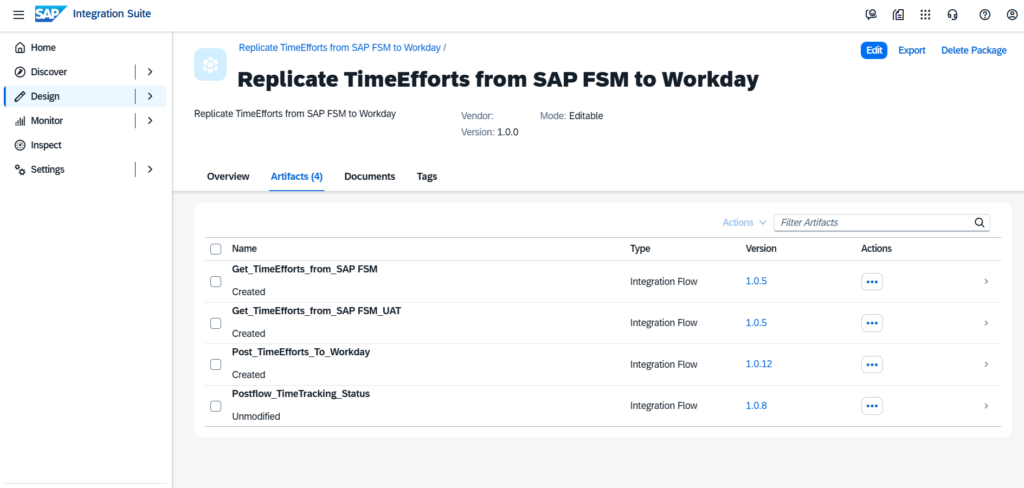Image resolution: width=1024 pixels, height=488 pixels.
Task: Open the Post_TimeEfforts_To_Workday artifact name
Action: tap(301, 352)
